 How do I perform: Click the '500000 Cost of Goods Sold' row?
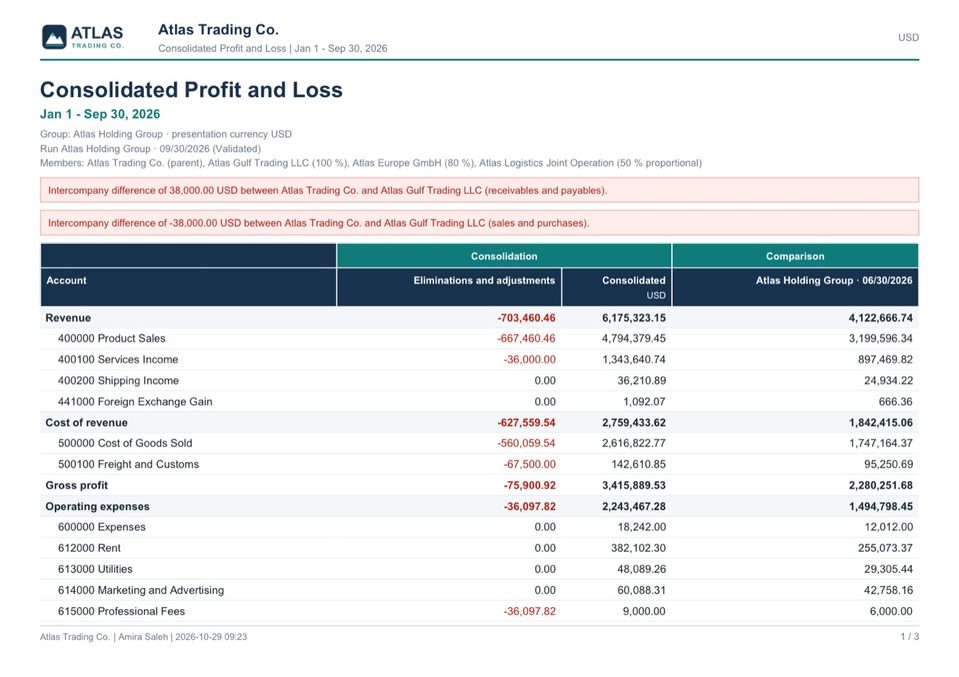click(x=480, y=443)
